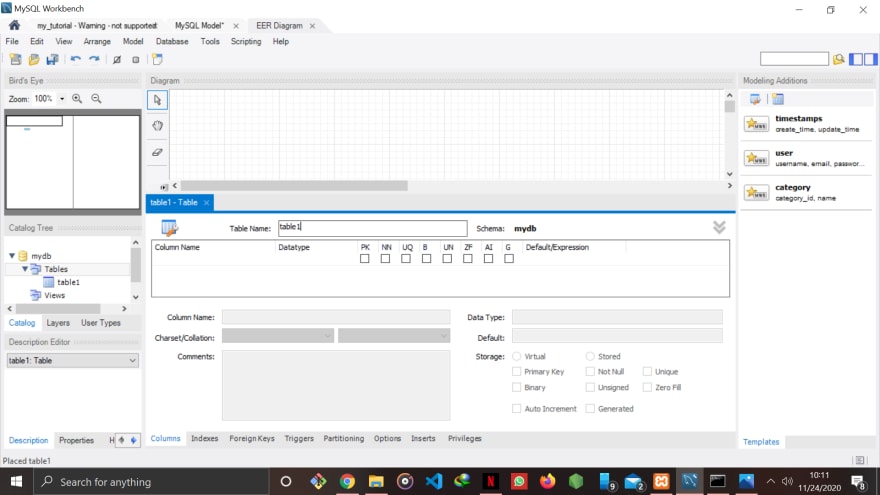
Task: Open the Arrange menu
Action: (97, 42)
